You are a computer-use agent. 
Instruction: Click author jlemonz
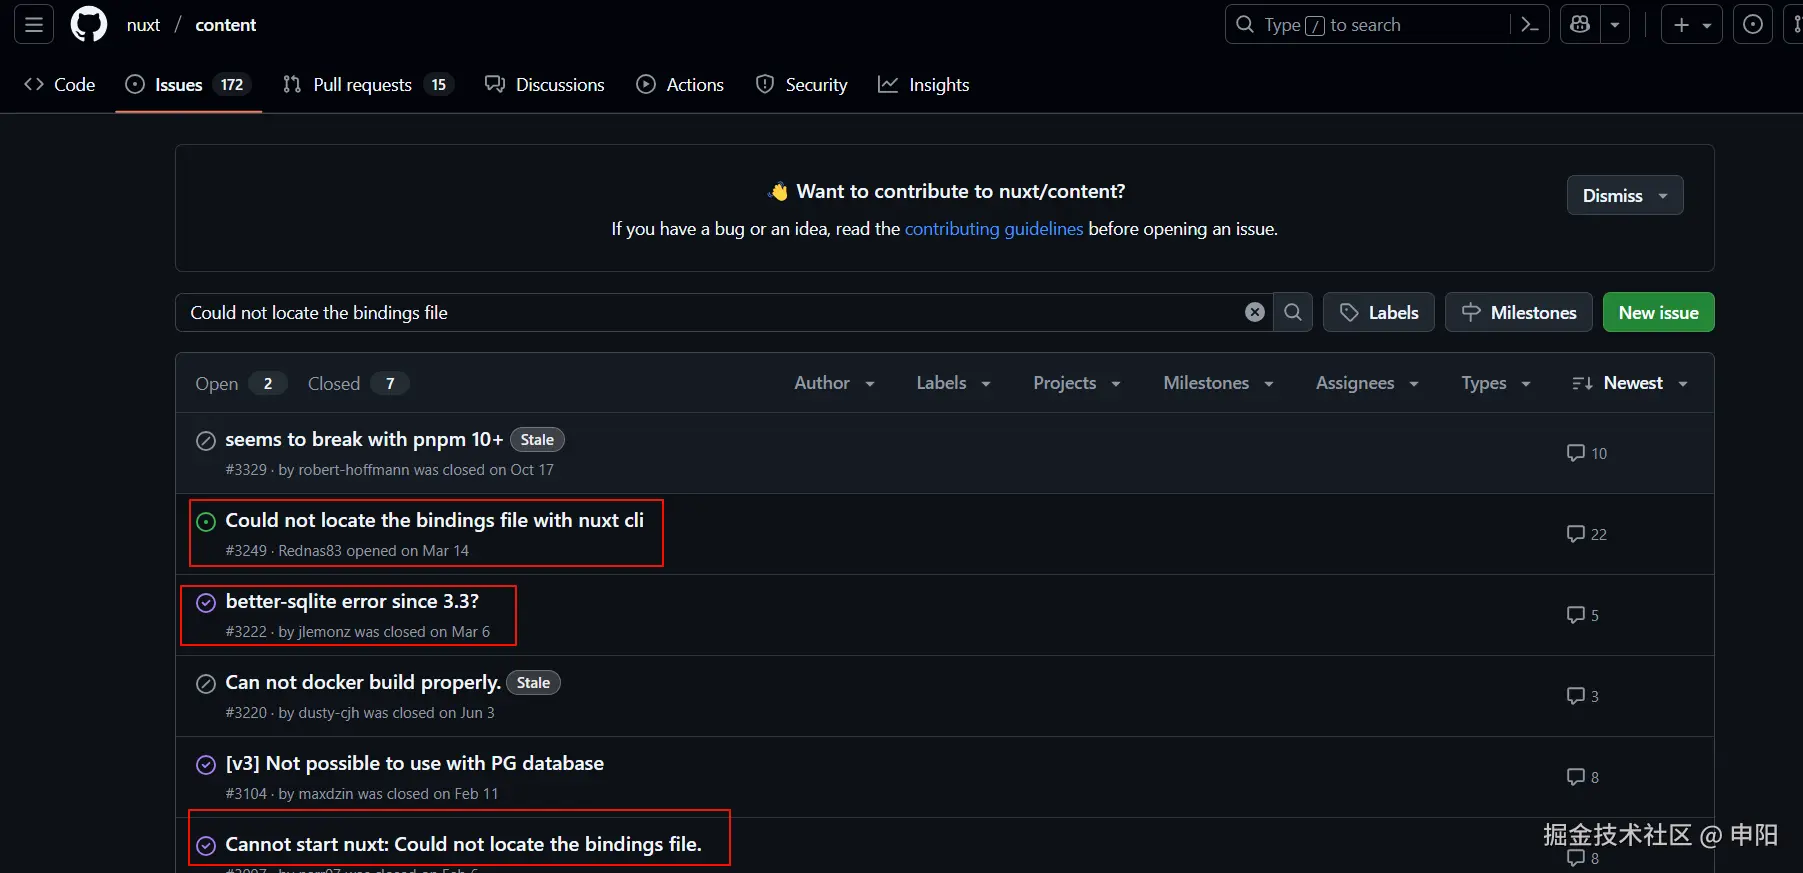click(x=324, y=632)
